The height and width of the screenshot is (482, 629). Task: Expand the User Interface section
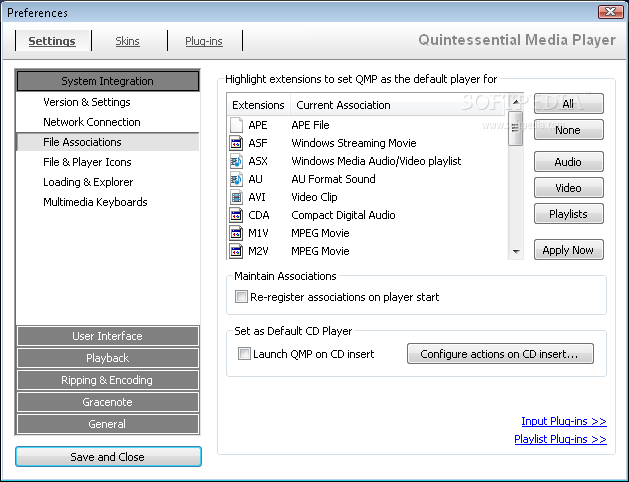[x=108, y=336]
